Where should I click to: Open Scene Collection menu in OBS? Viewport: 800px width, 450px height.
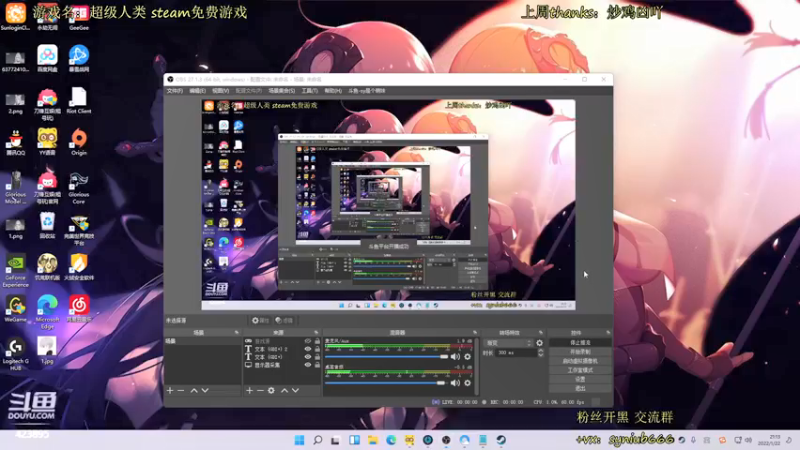[x=282, y=91]
